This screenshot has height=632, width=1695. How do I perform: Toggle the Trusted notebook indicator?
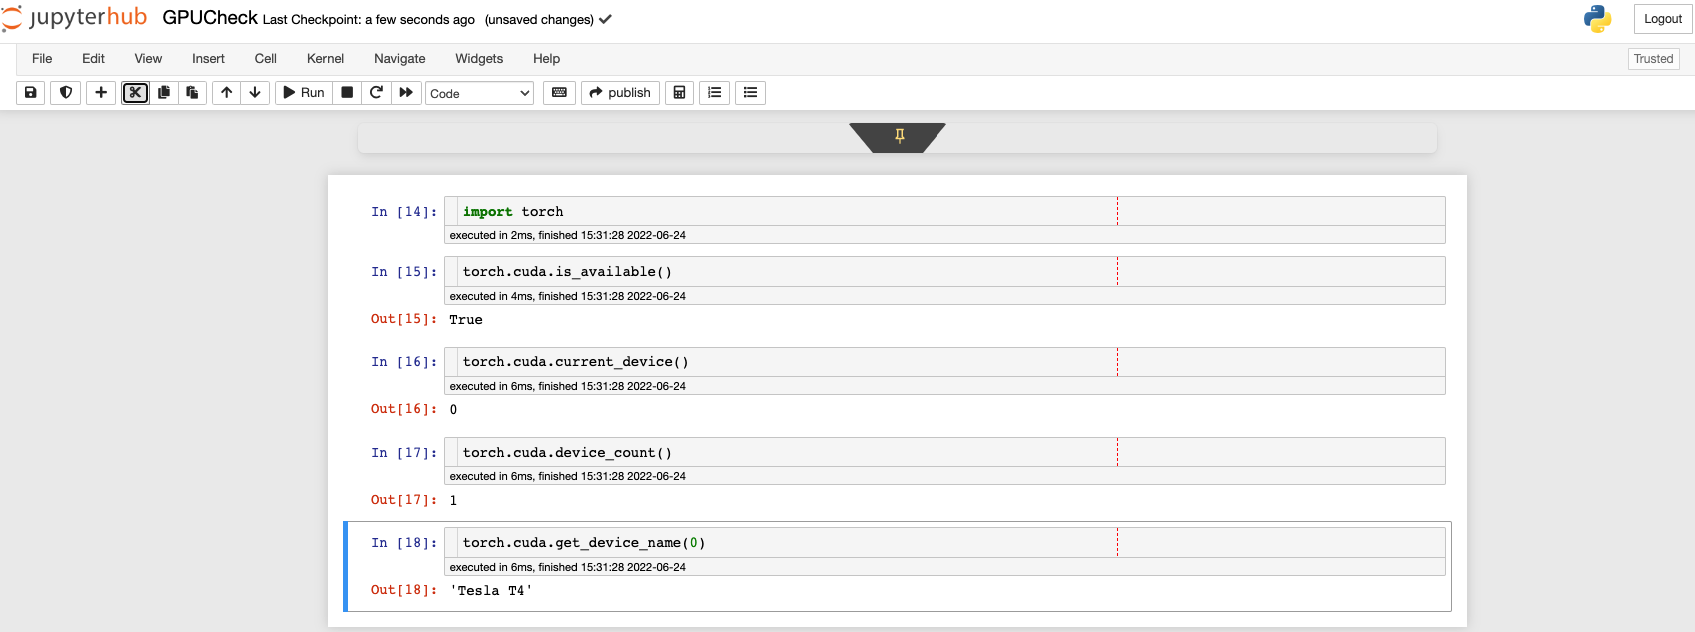click(x=1653, y=59)
